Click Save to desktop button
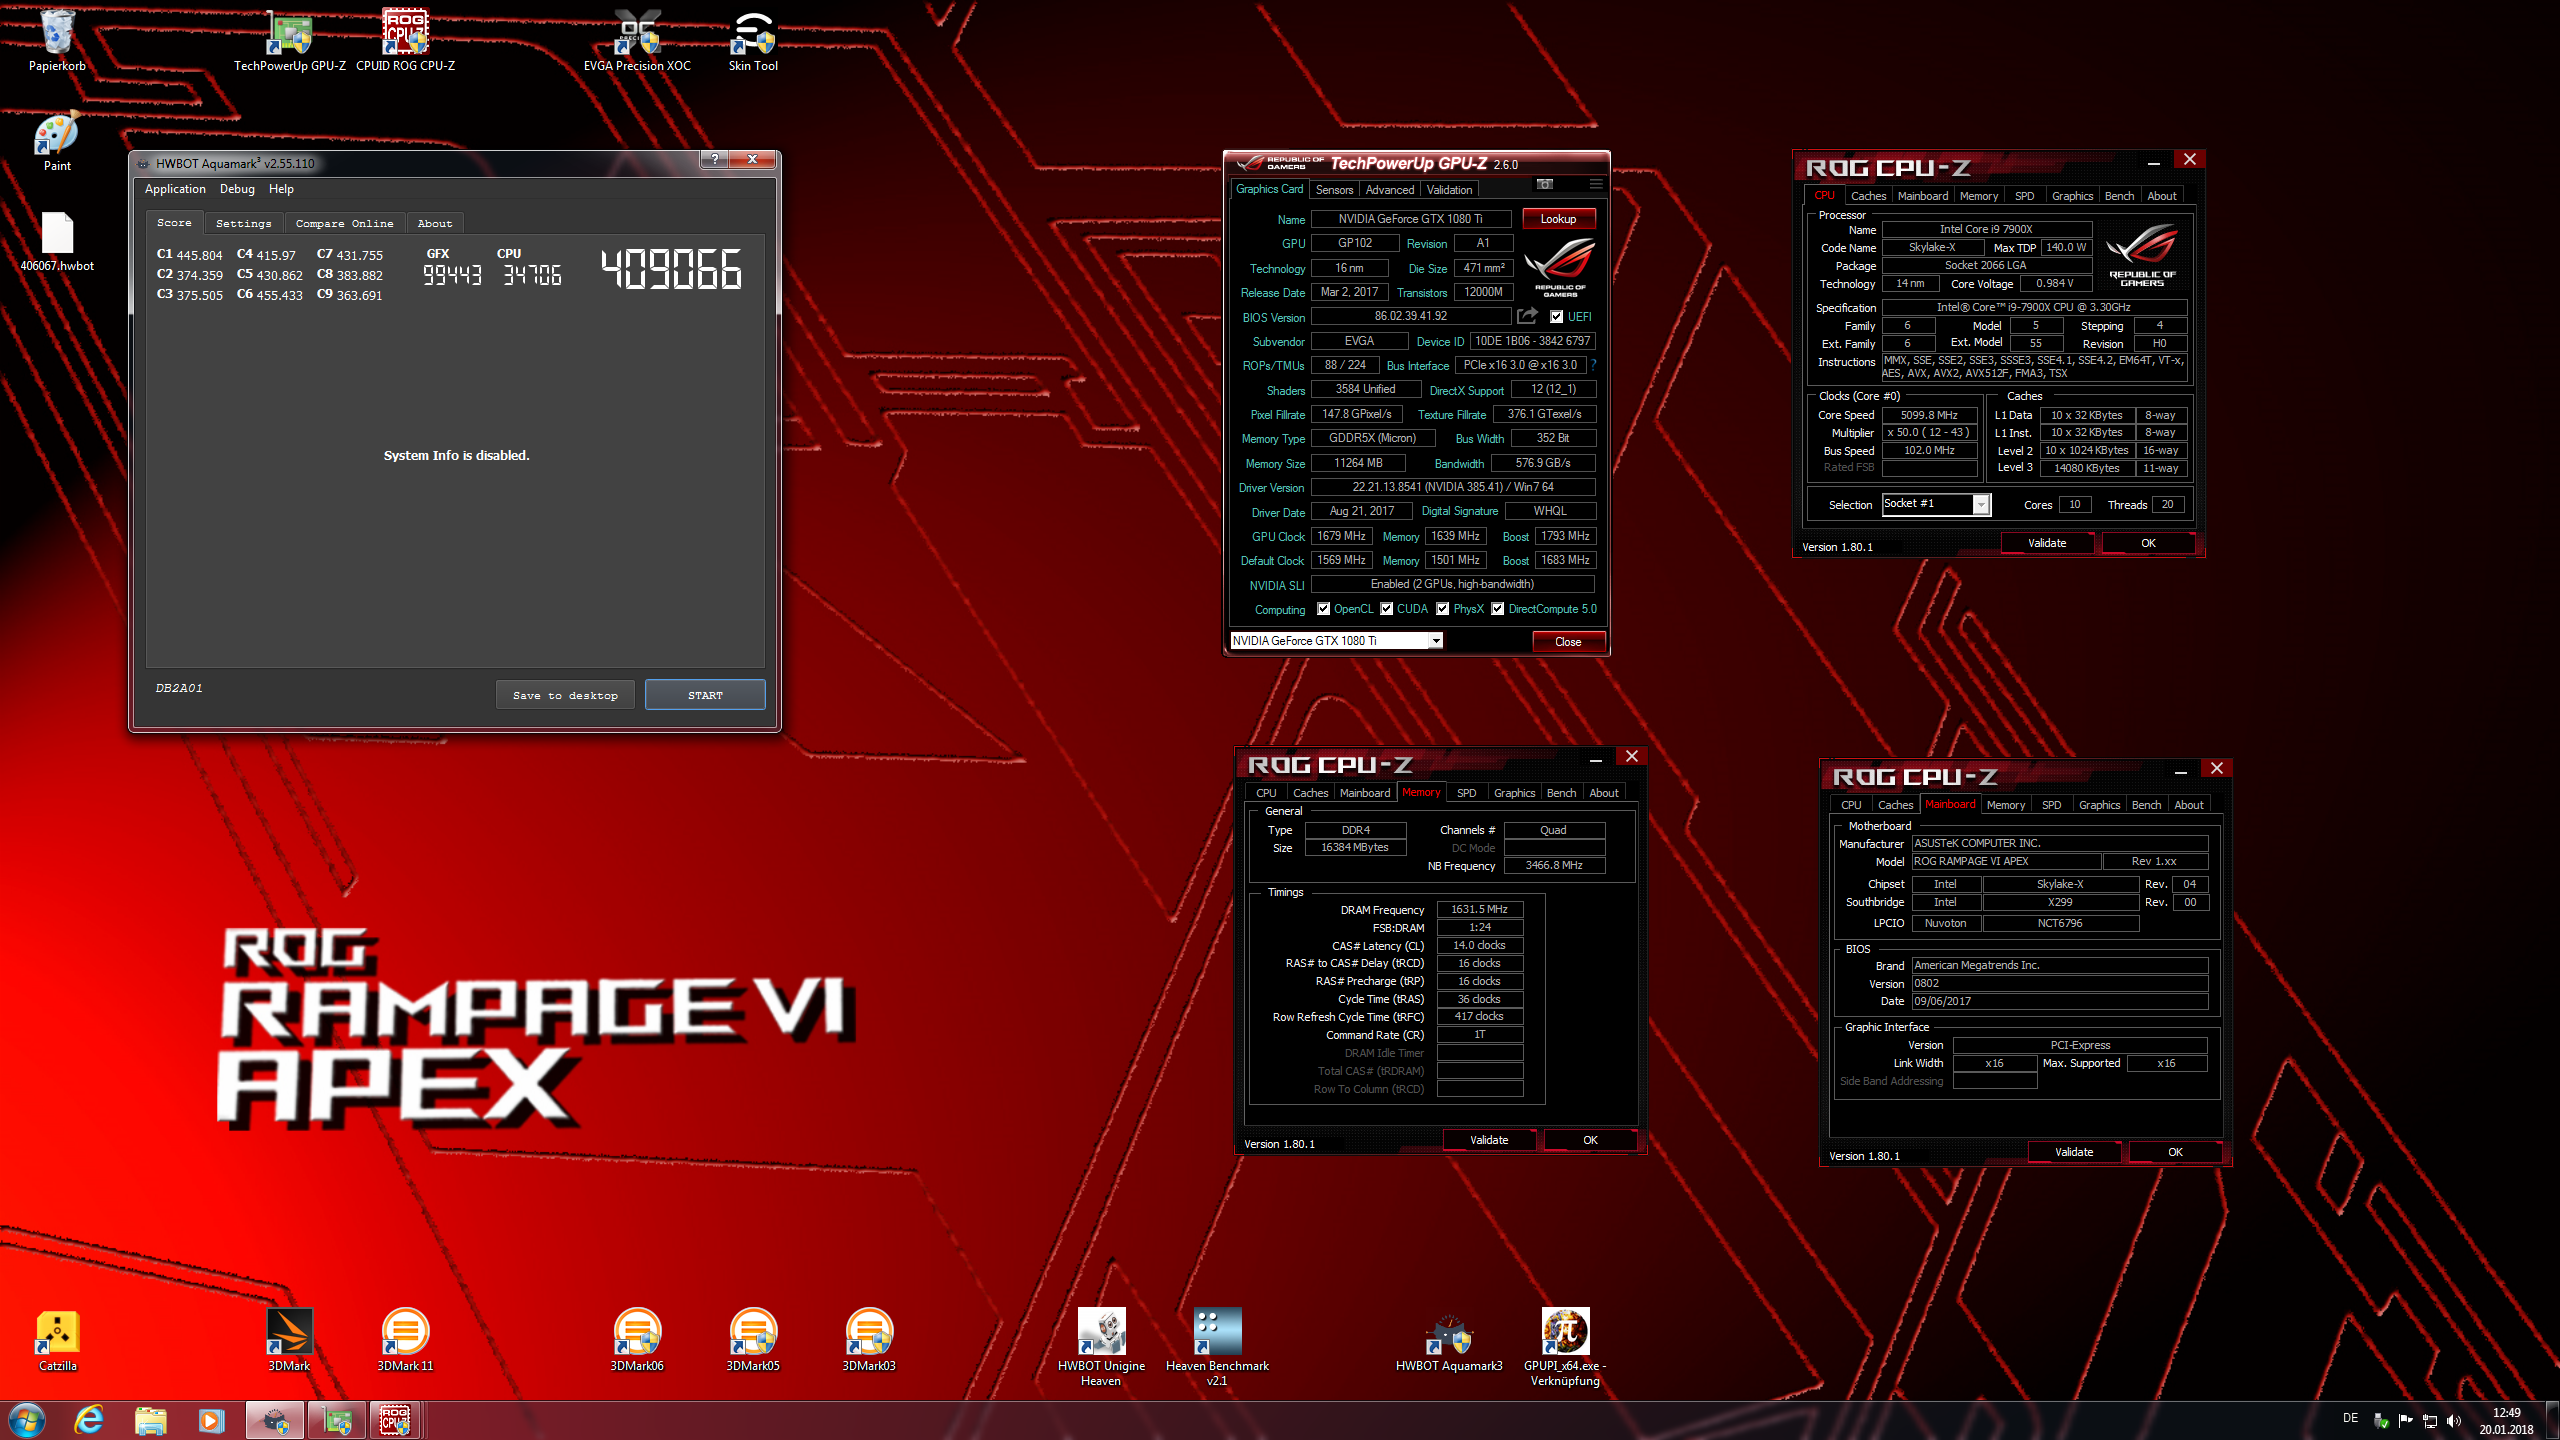Image resolution: width=2560 pixels, height=1440 pixels. [x=565, y=695]
